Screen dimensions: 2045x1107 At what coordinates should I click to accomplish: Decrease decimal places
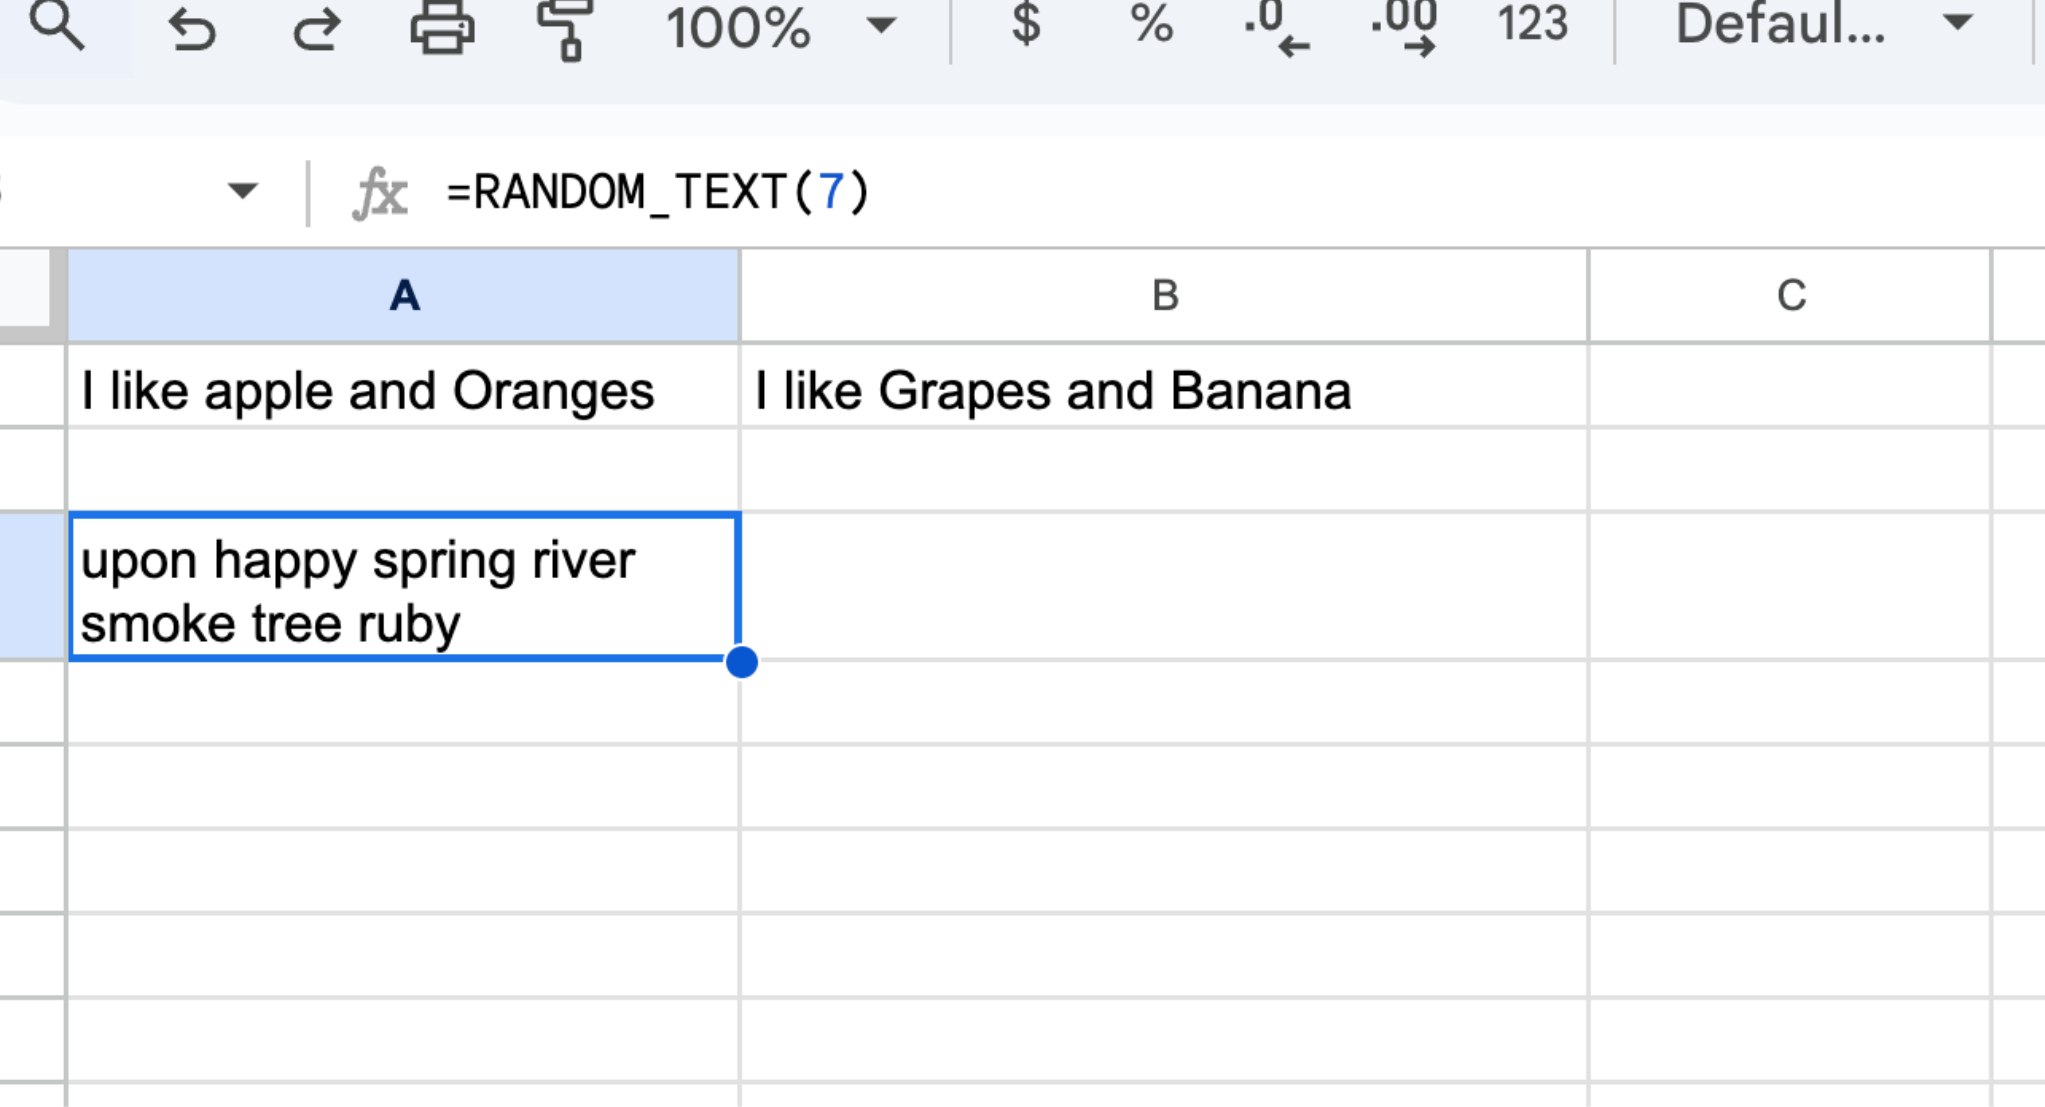point(1277,28)
